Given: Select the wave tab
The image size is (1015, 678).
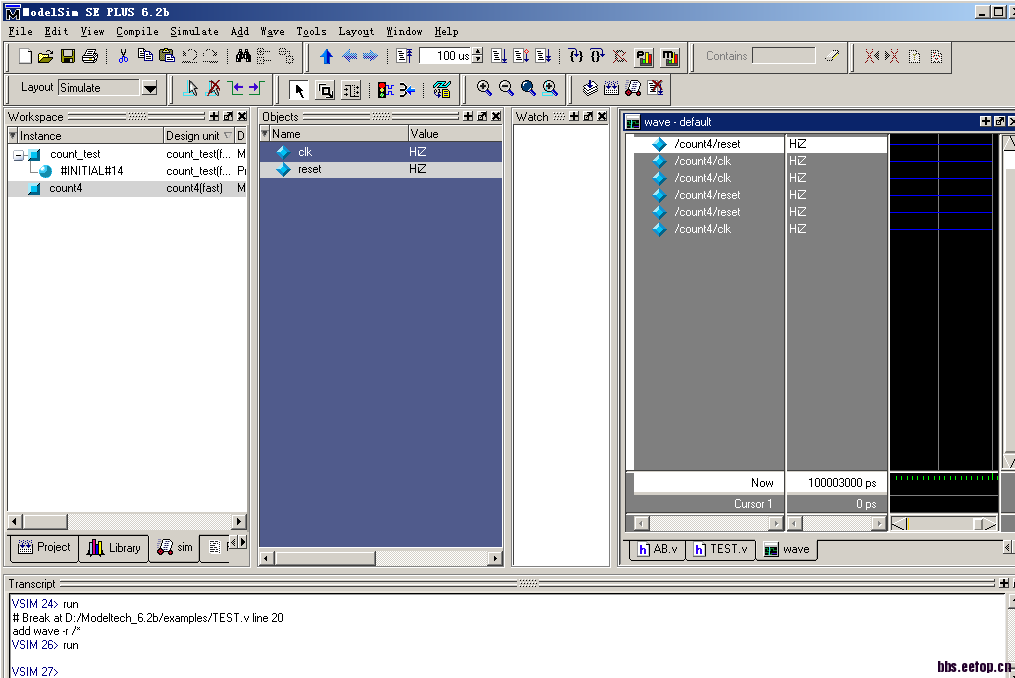Looking at the screenshot, I should click(x=786, y=549).
